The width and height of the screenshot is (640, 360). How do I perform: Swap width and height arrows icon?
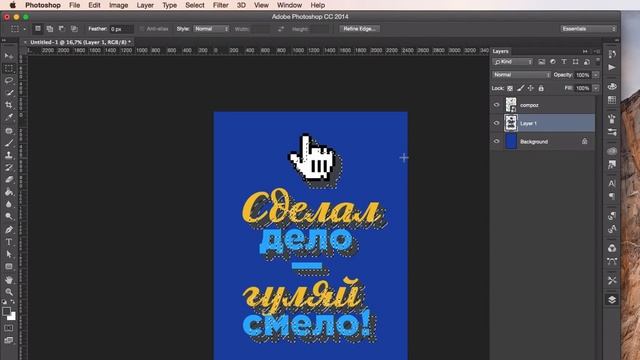[281, 29]
